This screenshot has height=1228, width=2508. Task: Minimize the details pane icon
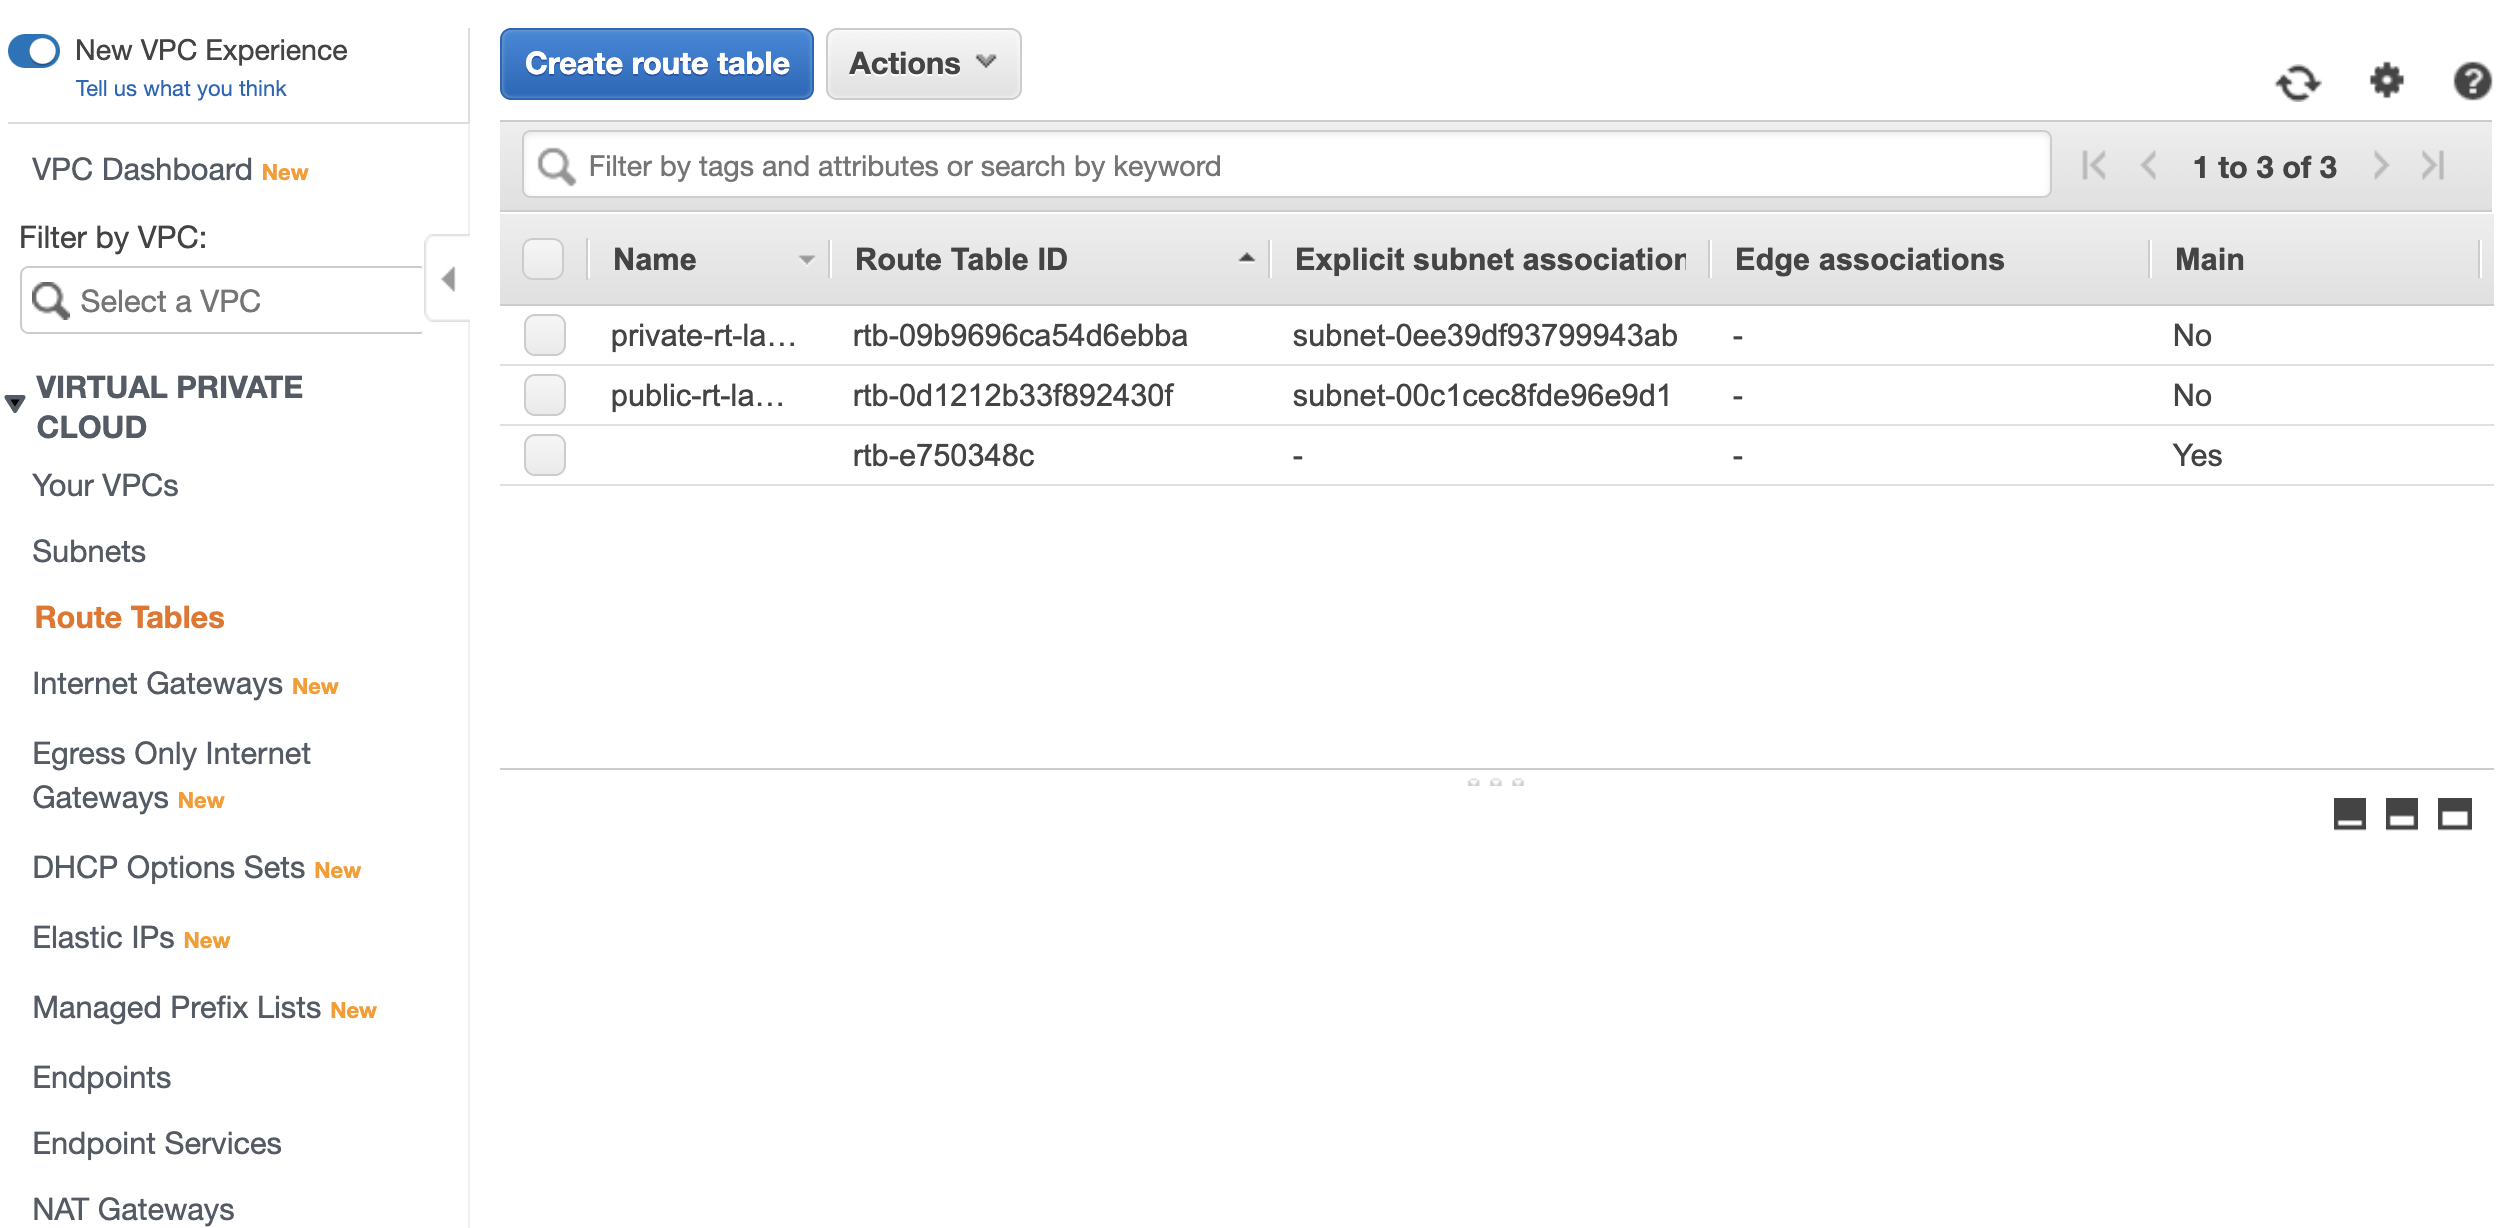click(2349, 814)
